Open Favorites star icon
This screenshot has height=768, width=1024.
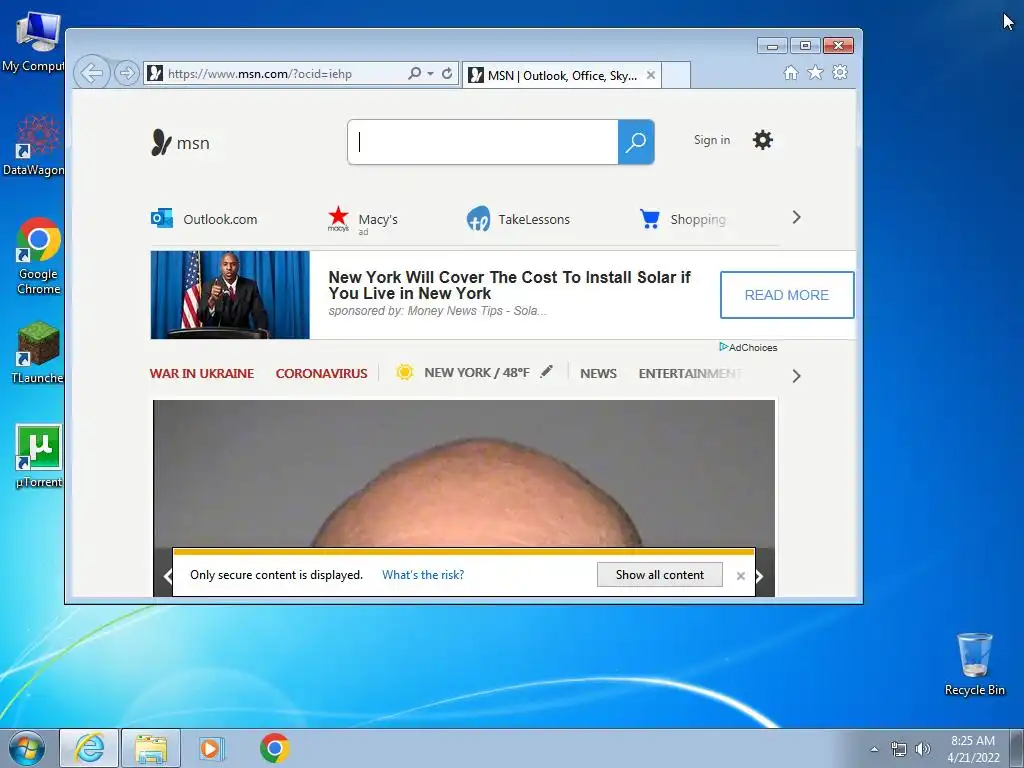point(815,72)
